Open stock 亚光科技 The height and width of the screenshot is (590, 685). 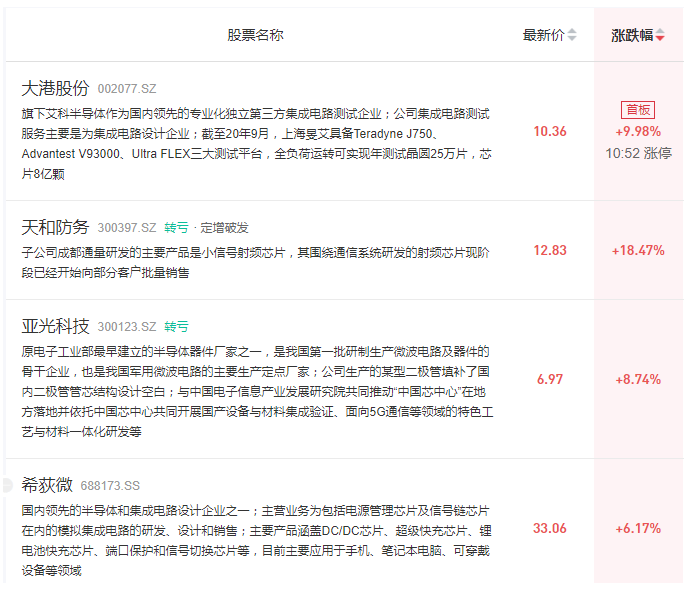tap(55, 326)
